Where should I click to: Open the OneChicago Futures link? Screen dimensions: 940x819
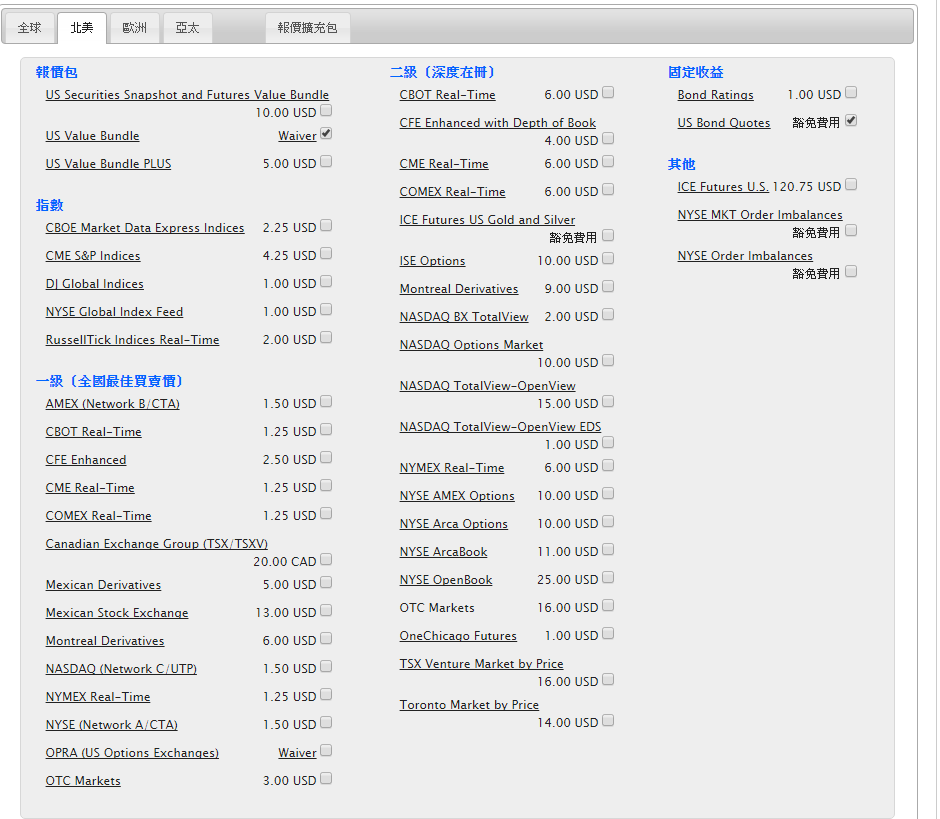pos(458,636)
